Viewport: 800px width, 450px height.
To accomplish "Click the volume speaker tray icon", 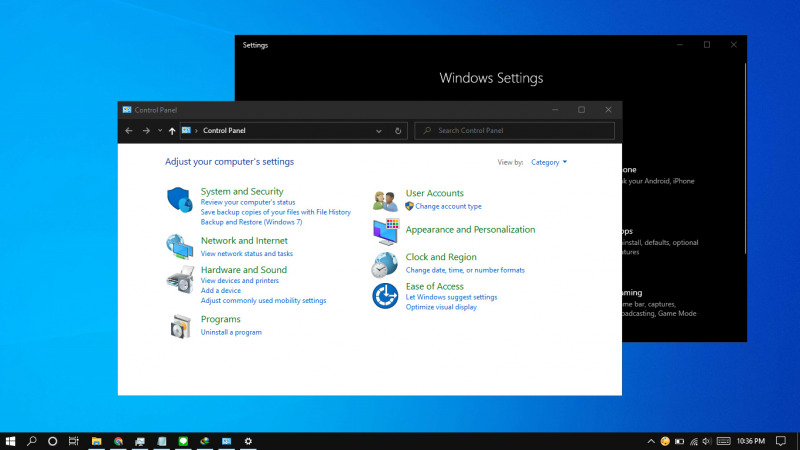I will pos(707,441).
